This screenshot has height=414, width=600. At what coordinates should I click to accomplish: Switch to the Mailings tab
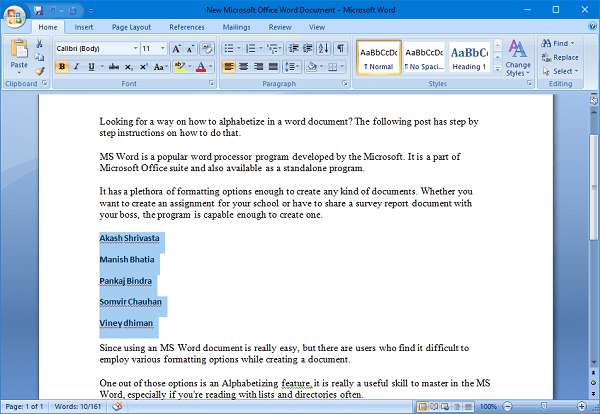(x=236, y=27)
